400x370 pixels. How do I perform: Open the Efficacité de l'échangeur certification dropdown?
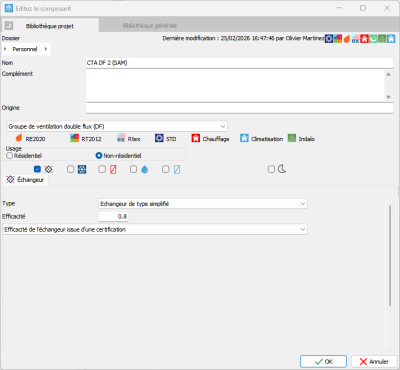[155, 229]
